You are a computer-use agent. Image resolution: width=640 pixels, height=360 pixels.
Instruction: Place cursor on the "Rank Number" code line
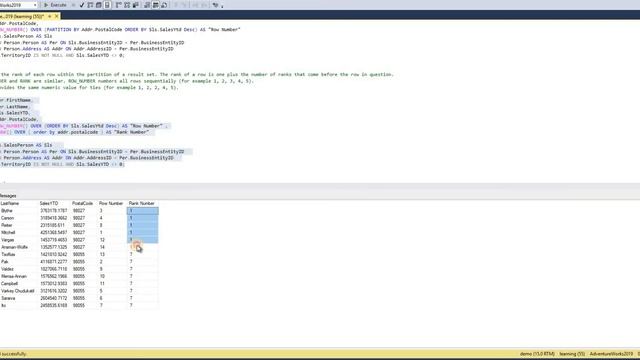(x=74, y=132)
